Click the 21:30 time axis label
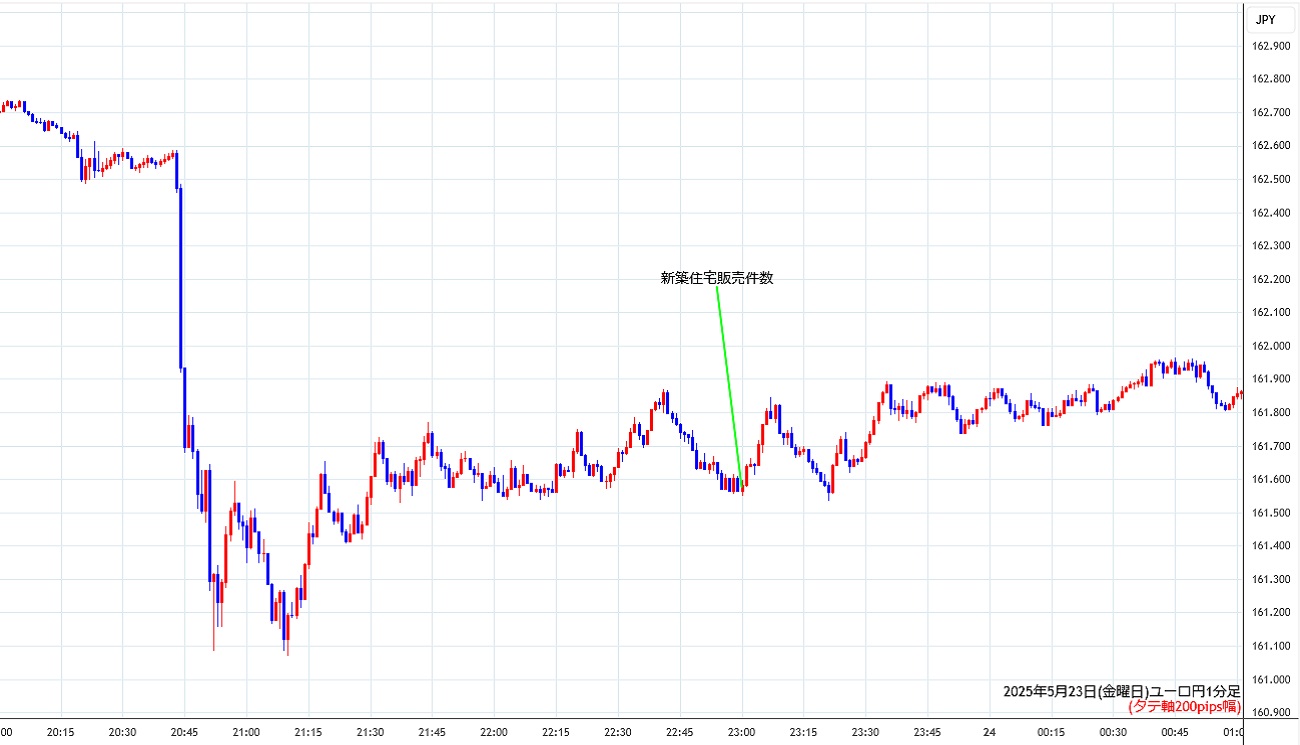Image resolution: width=1300 pixels, height=745 pixels. pyautogui.click(x=370, y=732)
